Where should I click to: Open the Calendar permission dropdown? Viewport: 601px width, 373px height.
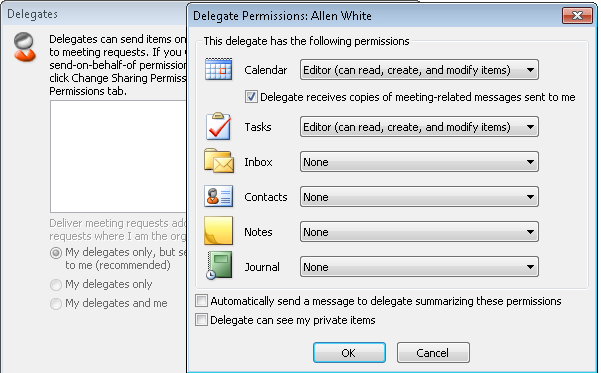click(x=419, y=70)
